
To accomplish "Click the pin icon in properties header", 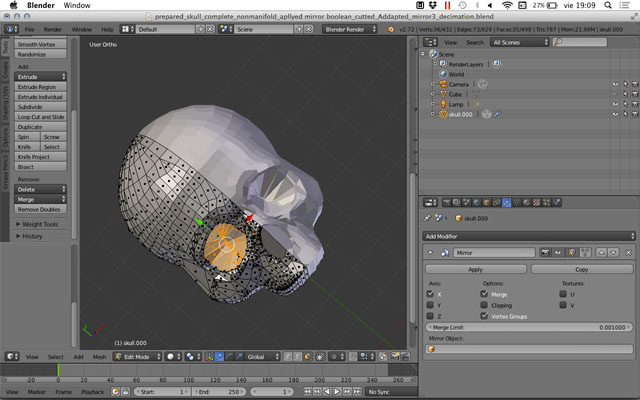I will [427, 218].
